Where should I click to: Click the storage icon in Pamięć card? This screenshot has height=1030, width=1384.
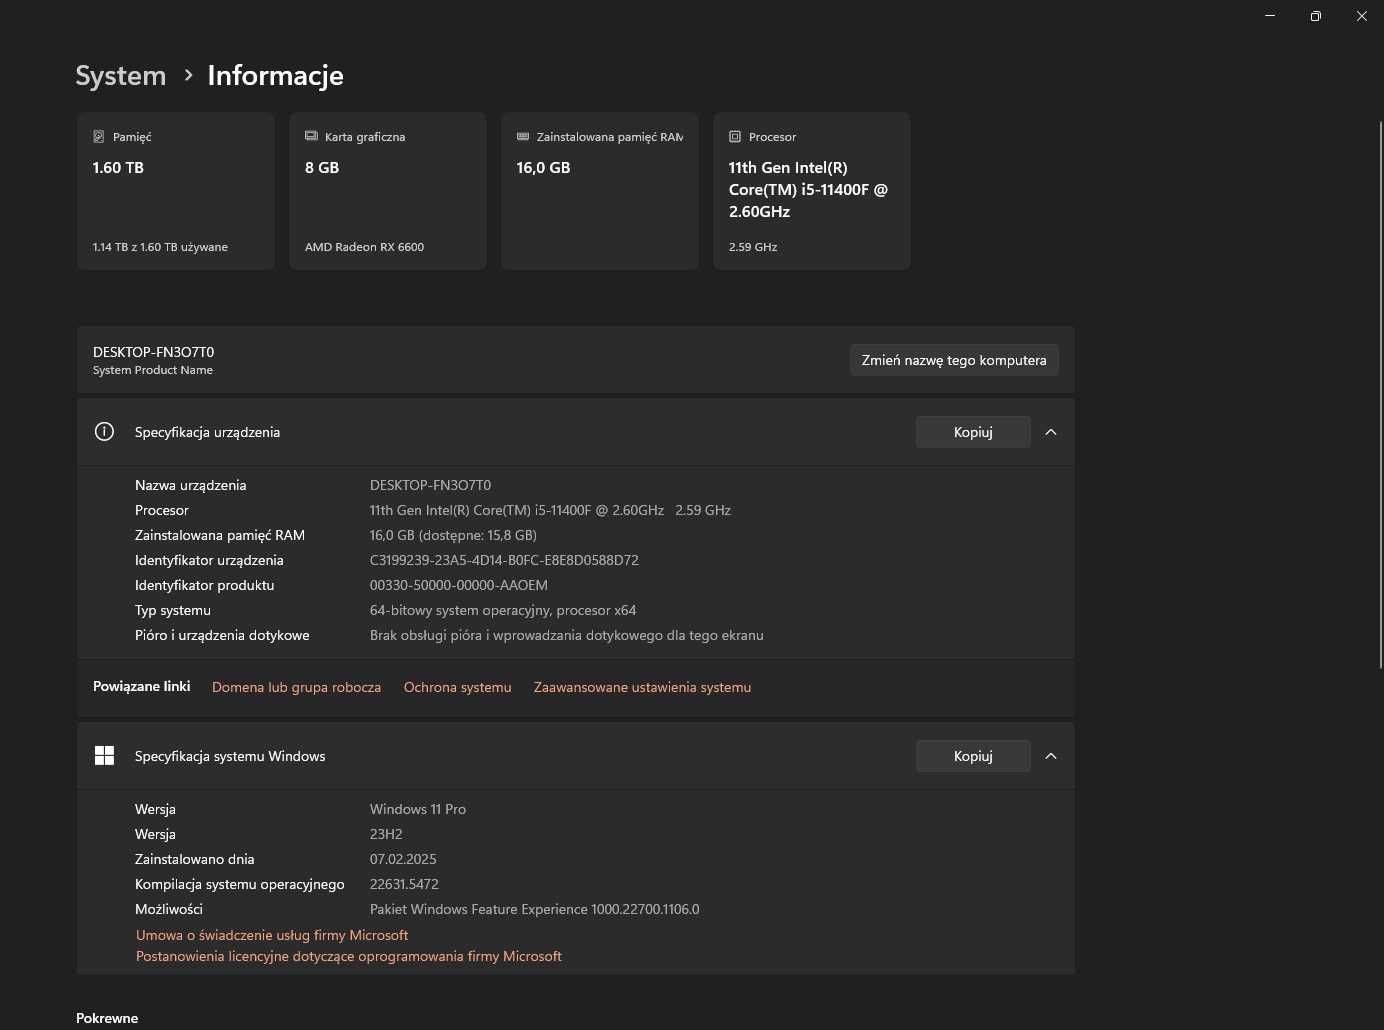tap(98, 137)
